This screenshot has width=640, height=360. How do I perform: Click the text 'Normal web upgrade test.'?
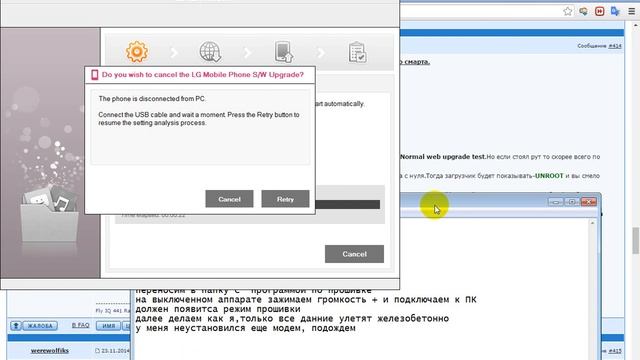click(x=443, y=157)
